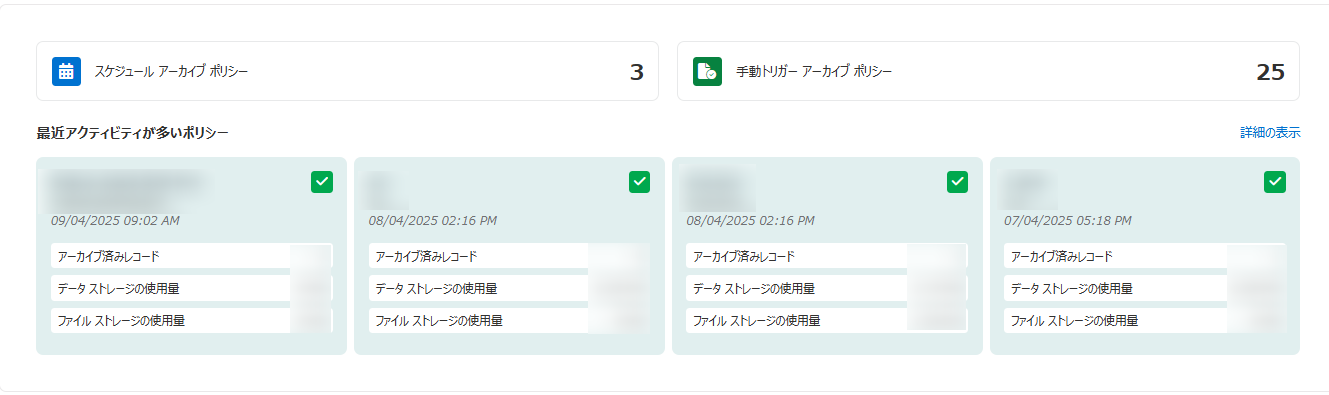Click アーカイブ済みレコード row in third card
The height and width of the screenshot is (395, 1329).
pos(827,256)
